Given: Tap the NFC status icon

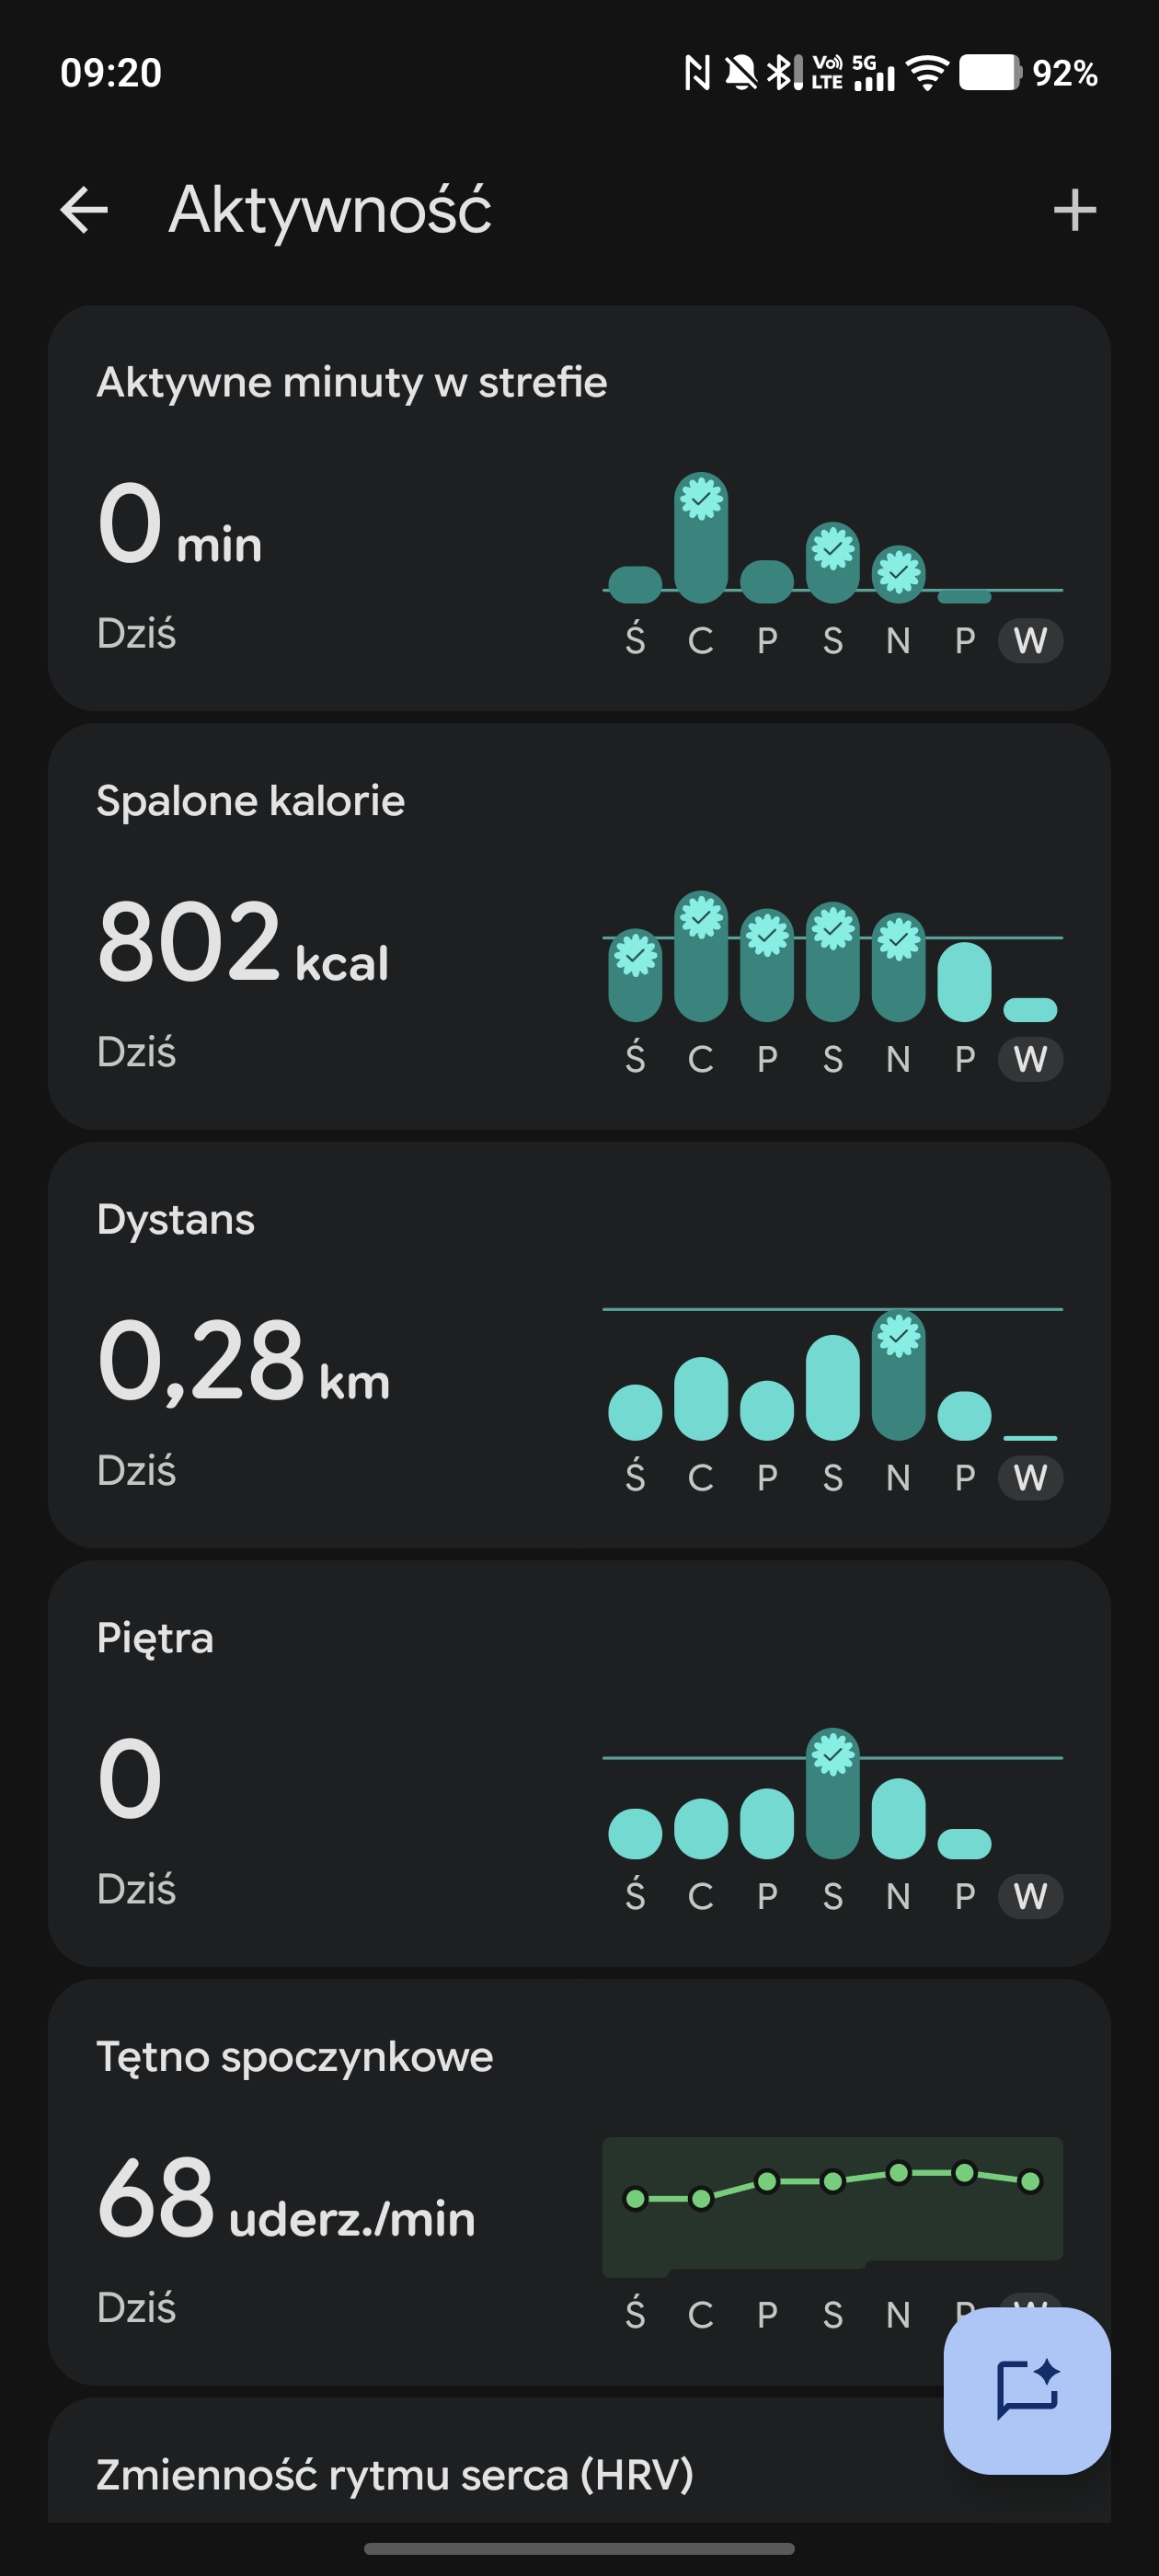Looking at the screenshot, I should coord(696,73).
